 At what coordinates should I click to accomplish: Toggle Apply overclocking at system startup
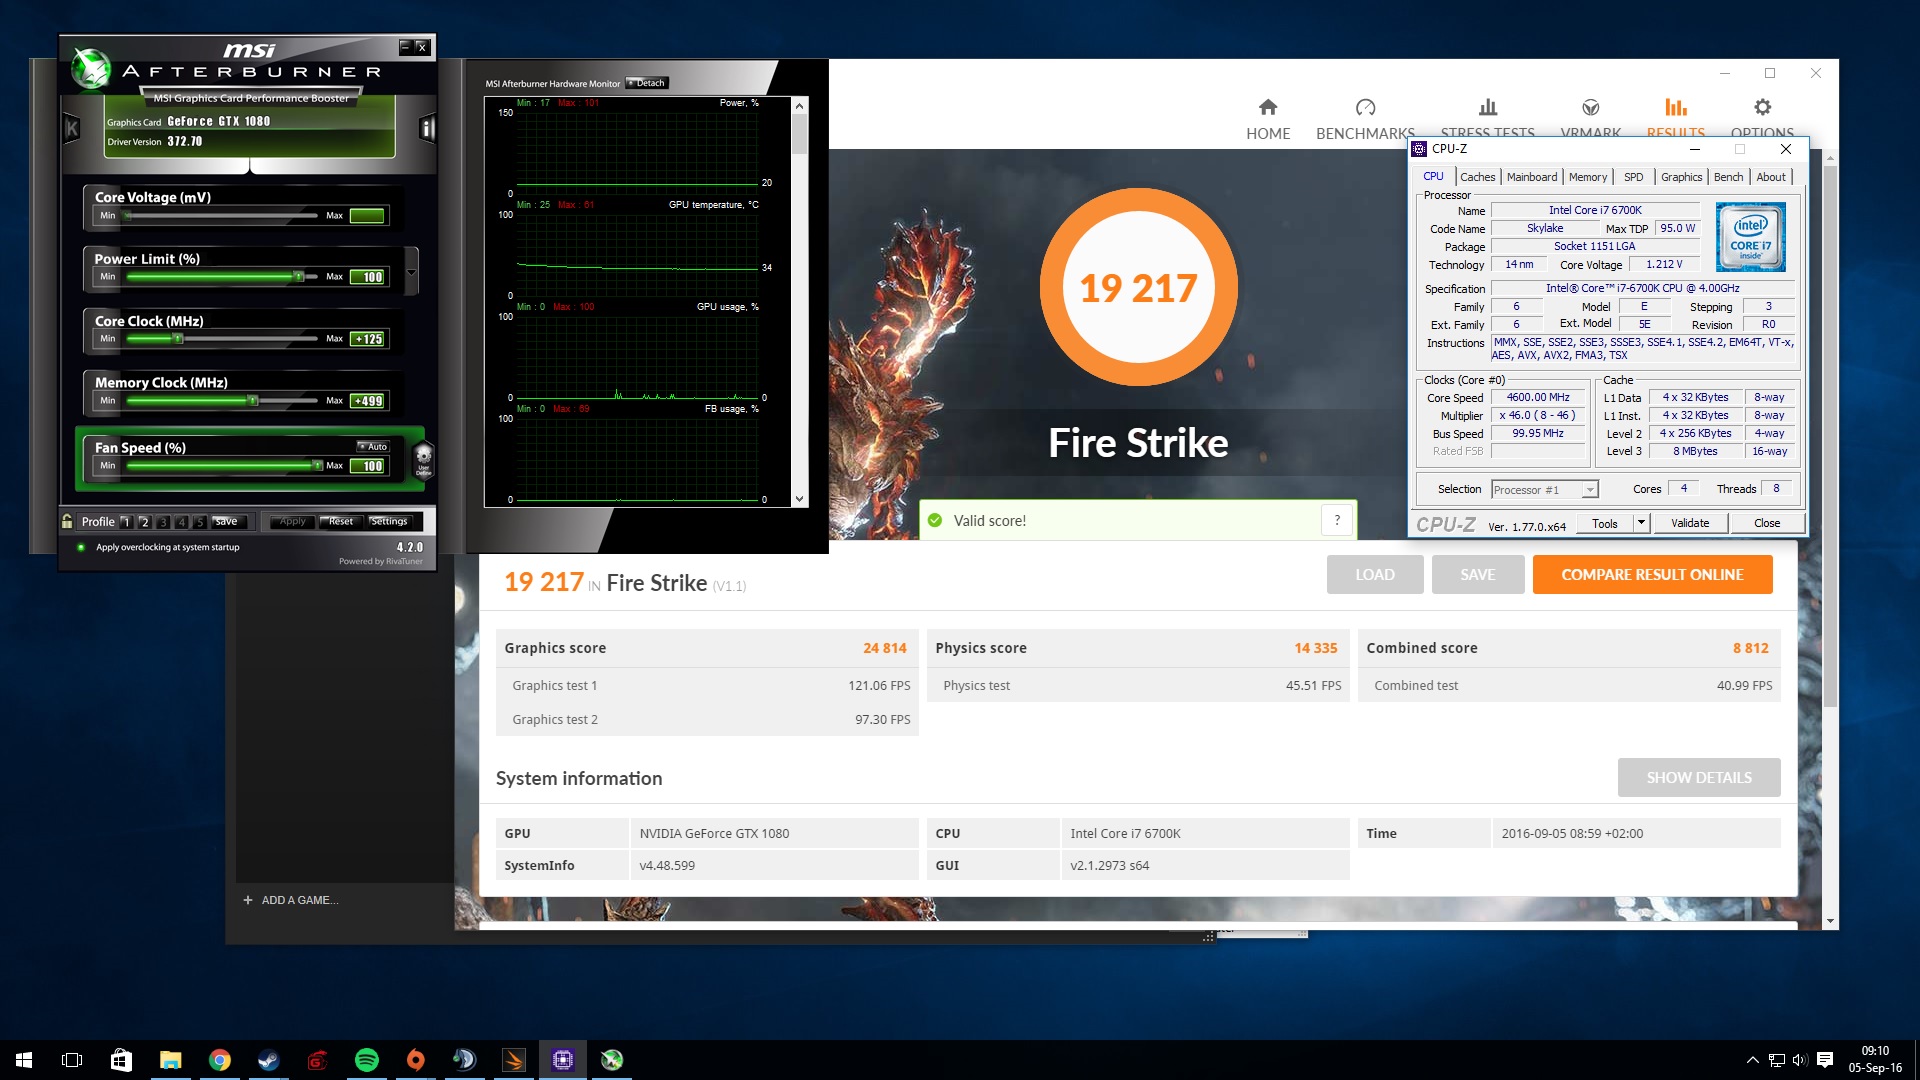click(x=81, y=547)
